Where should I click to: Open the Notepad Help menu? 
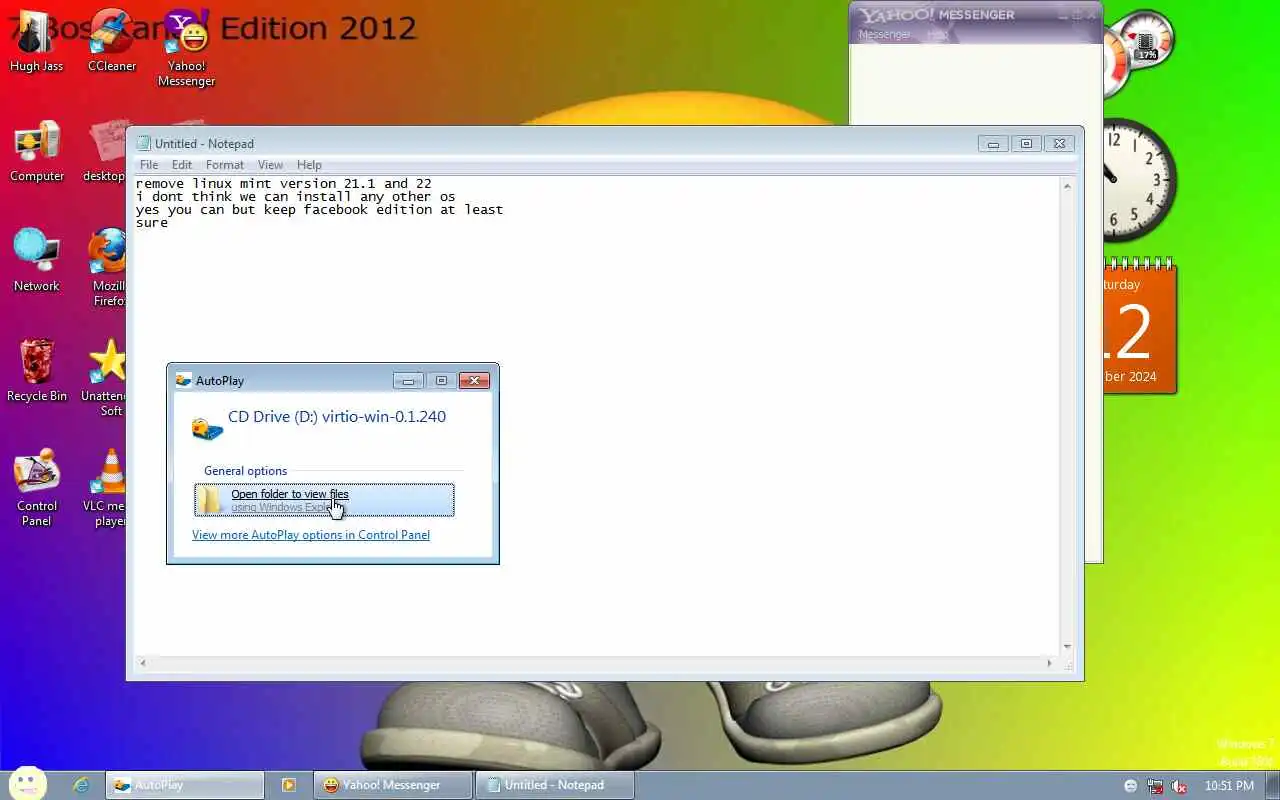[x=309, y=165]
